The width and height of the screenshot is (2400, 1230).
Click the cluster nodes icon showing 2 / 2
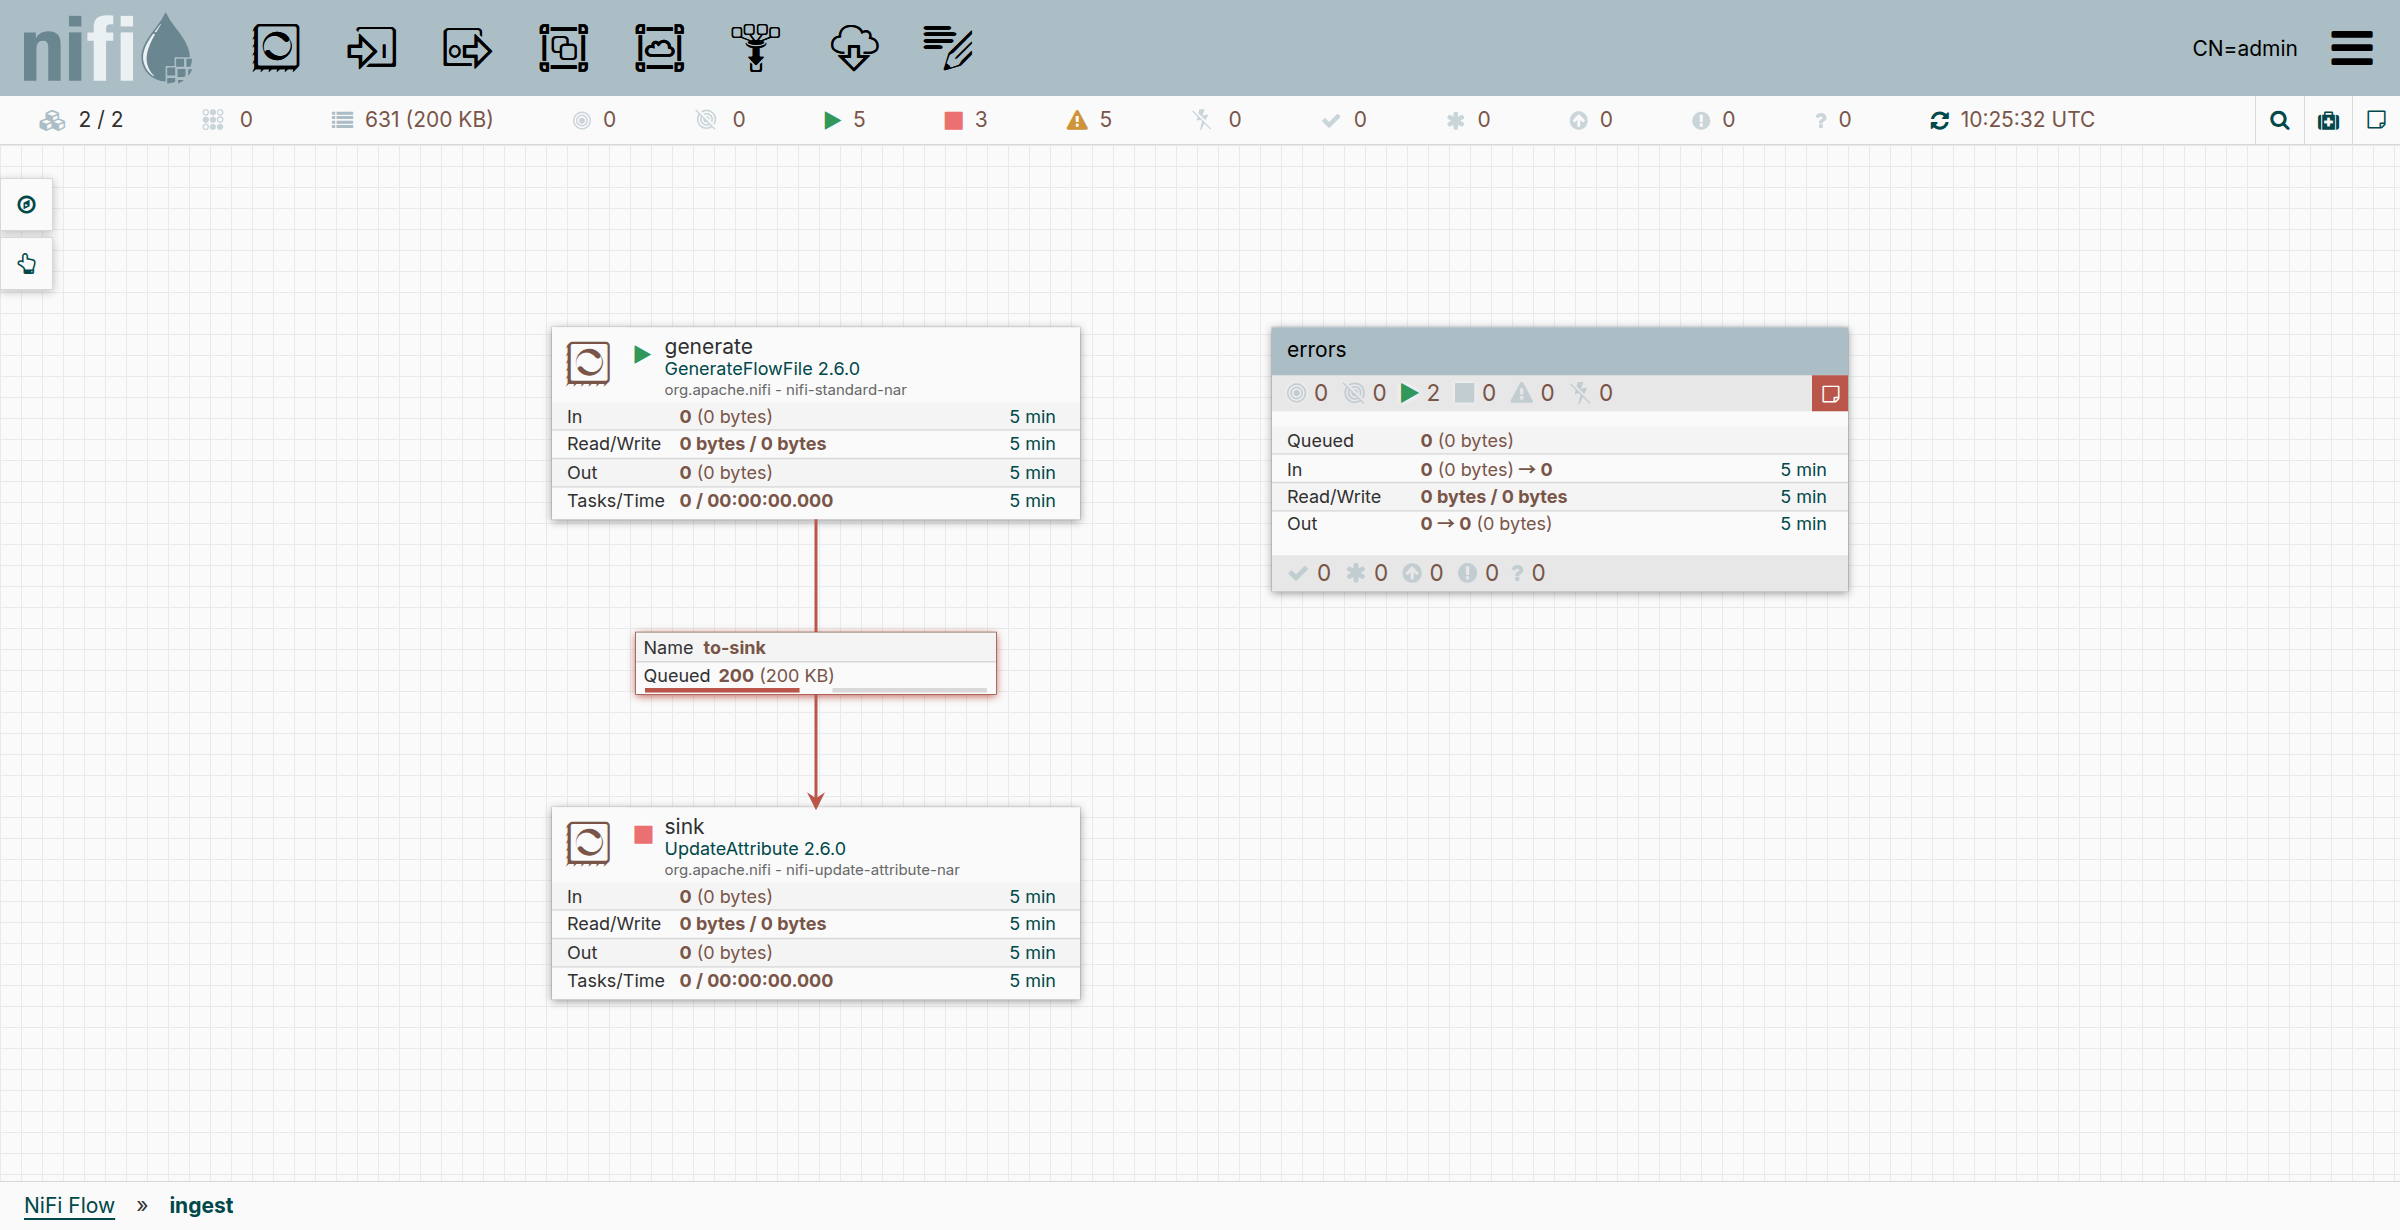point(52,120)
